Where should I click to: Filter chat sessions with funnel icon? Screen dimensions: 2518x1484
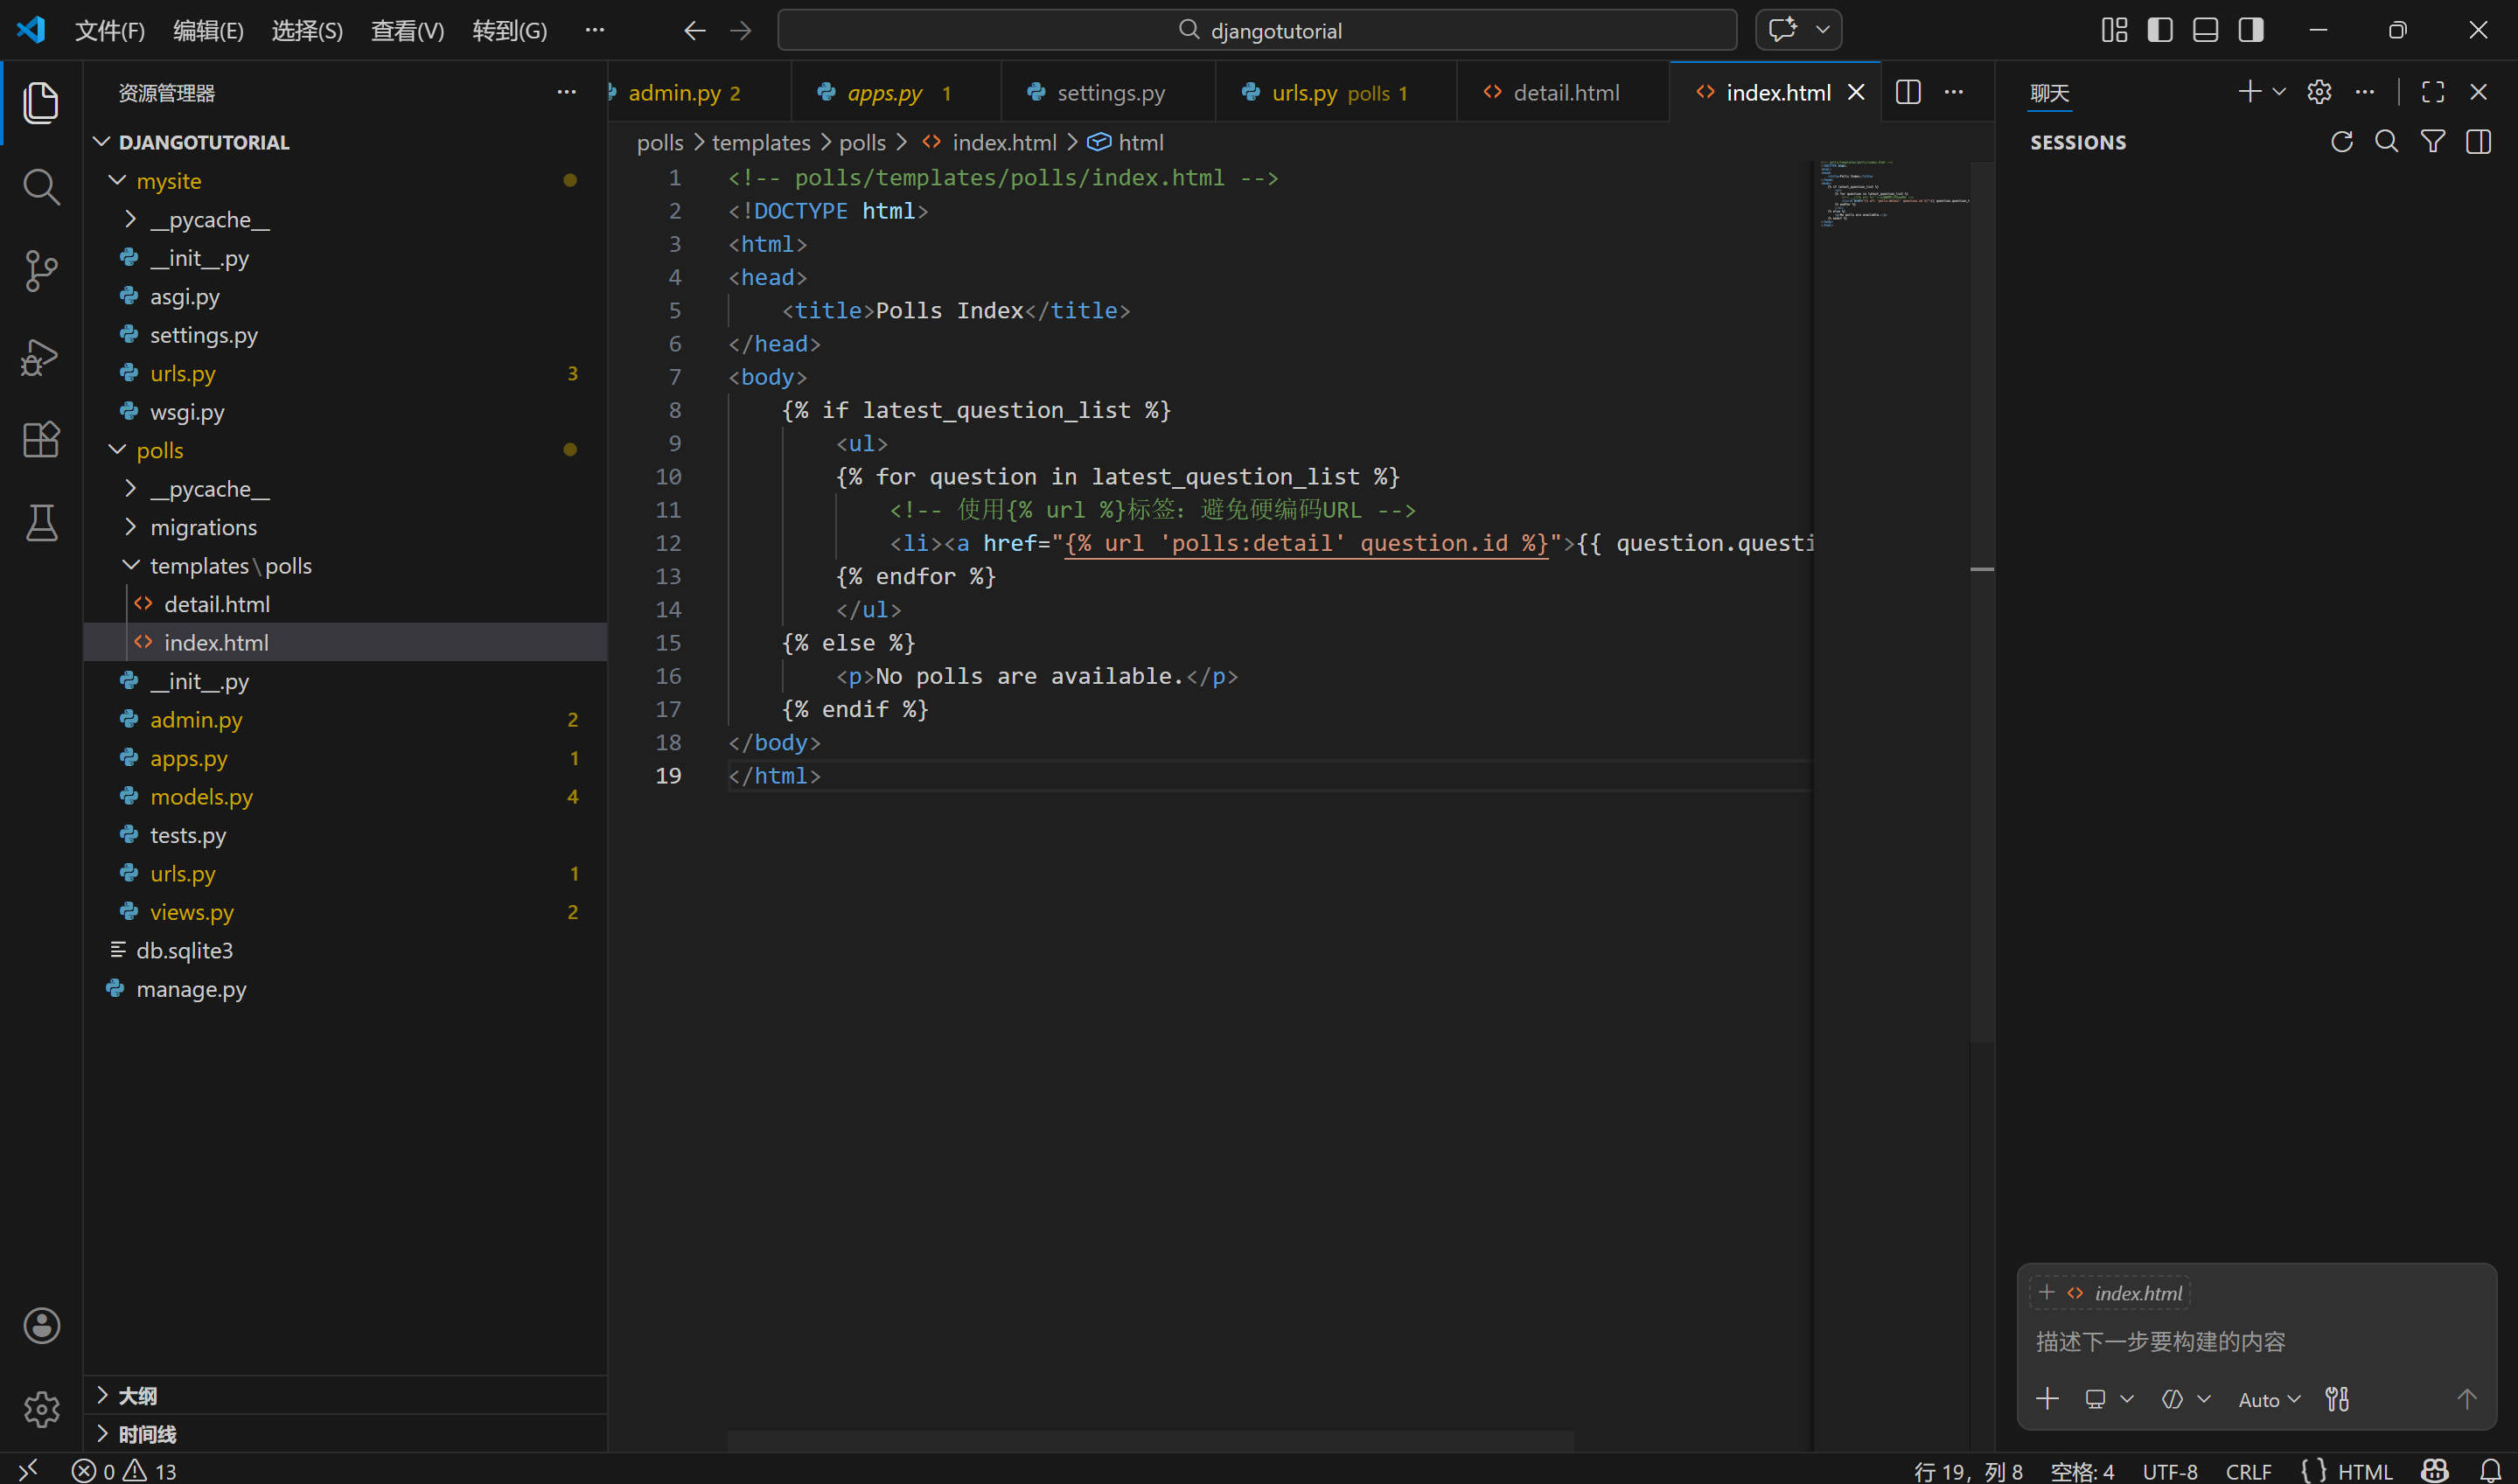click(2432, 142)
